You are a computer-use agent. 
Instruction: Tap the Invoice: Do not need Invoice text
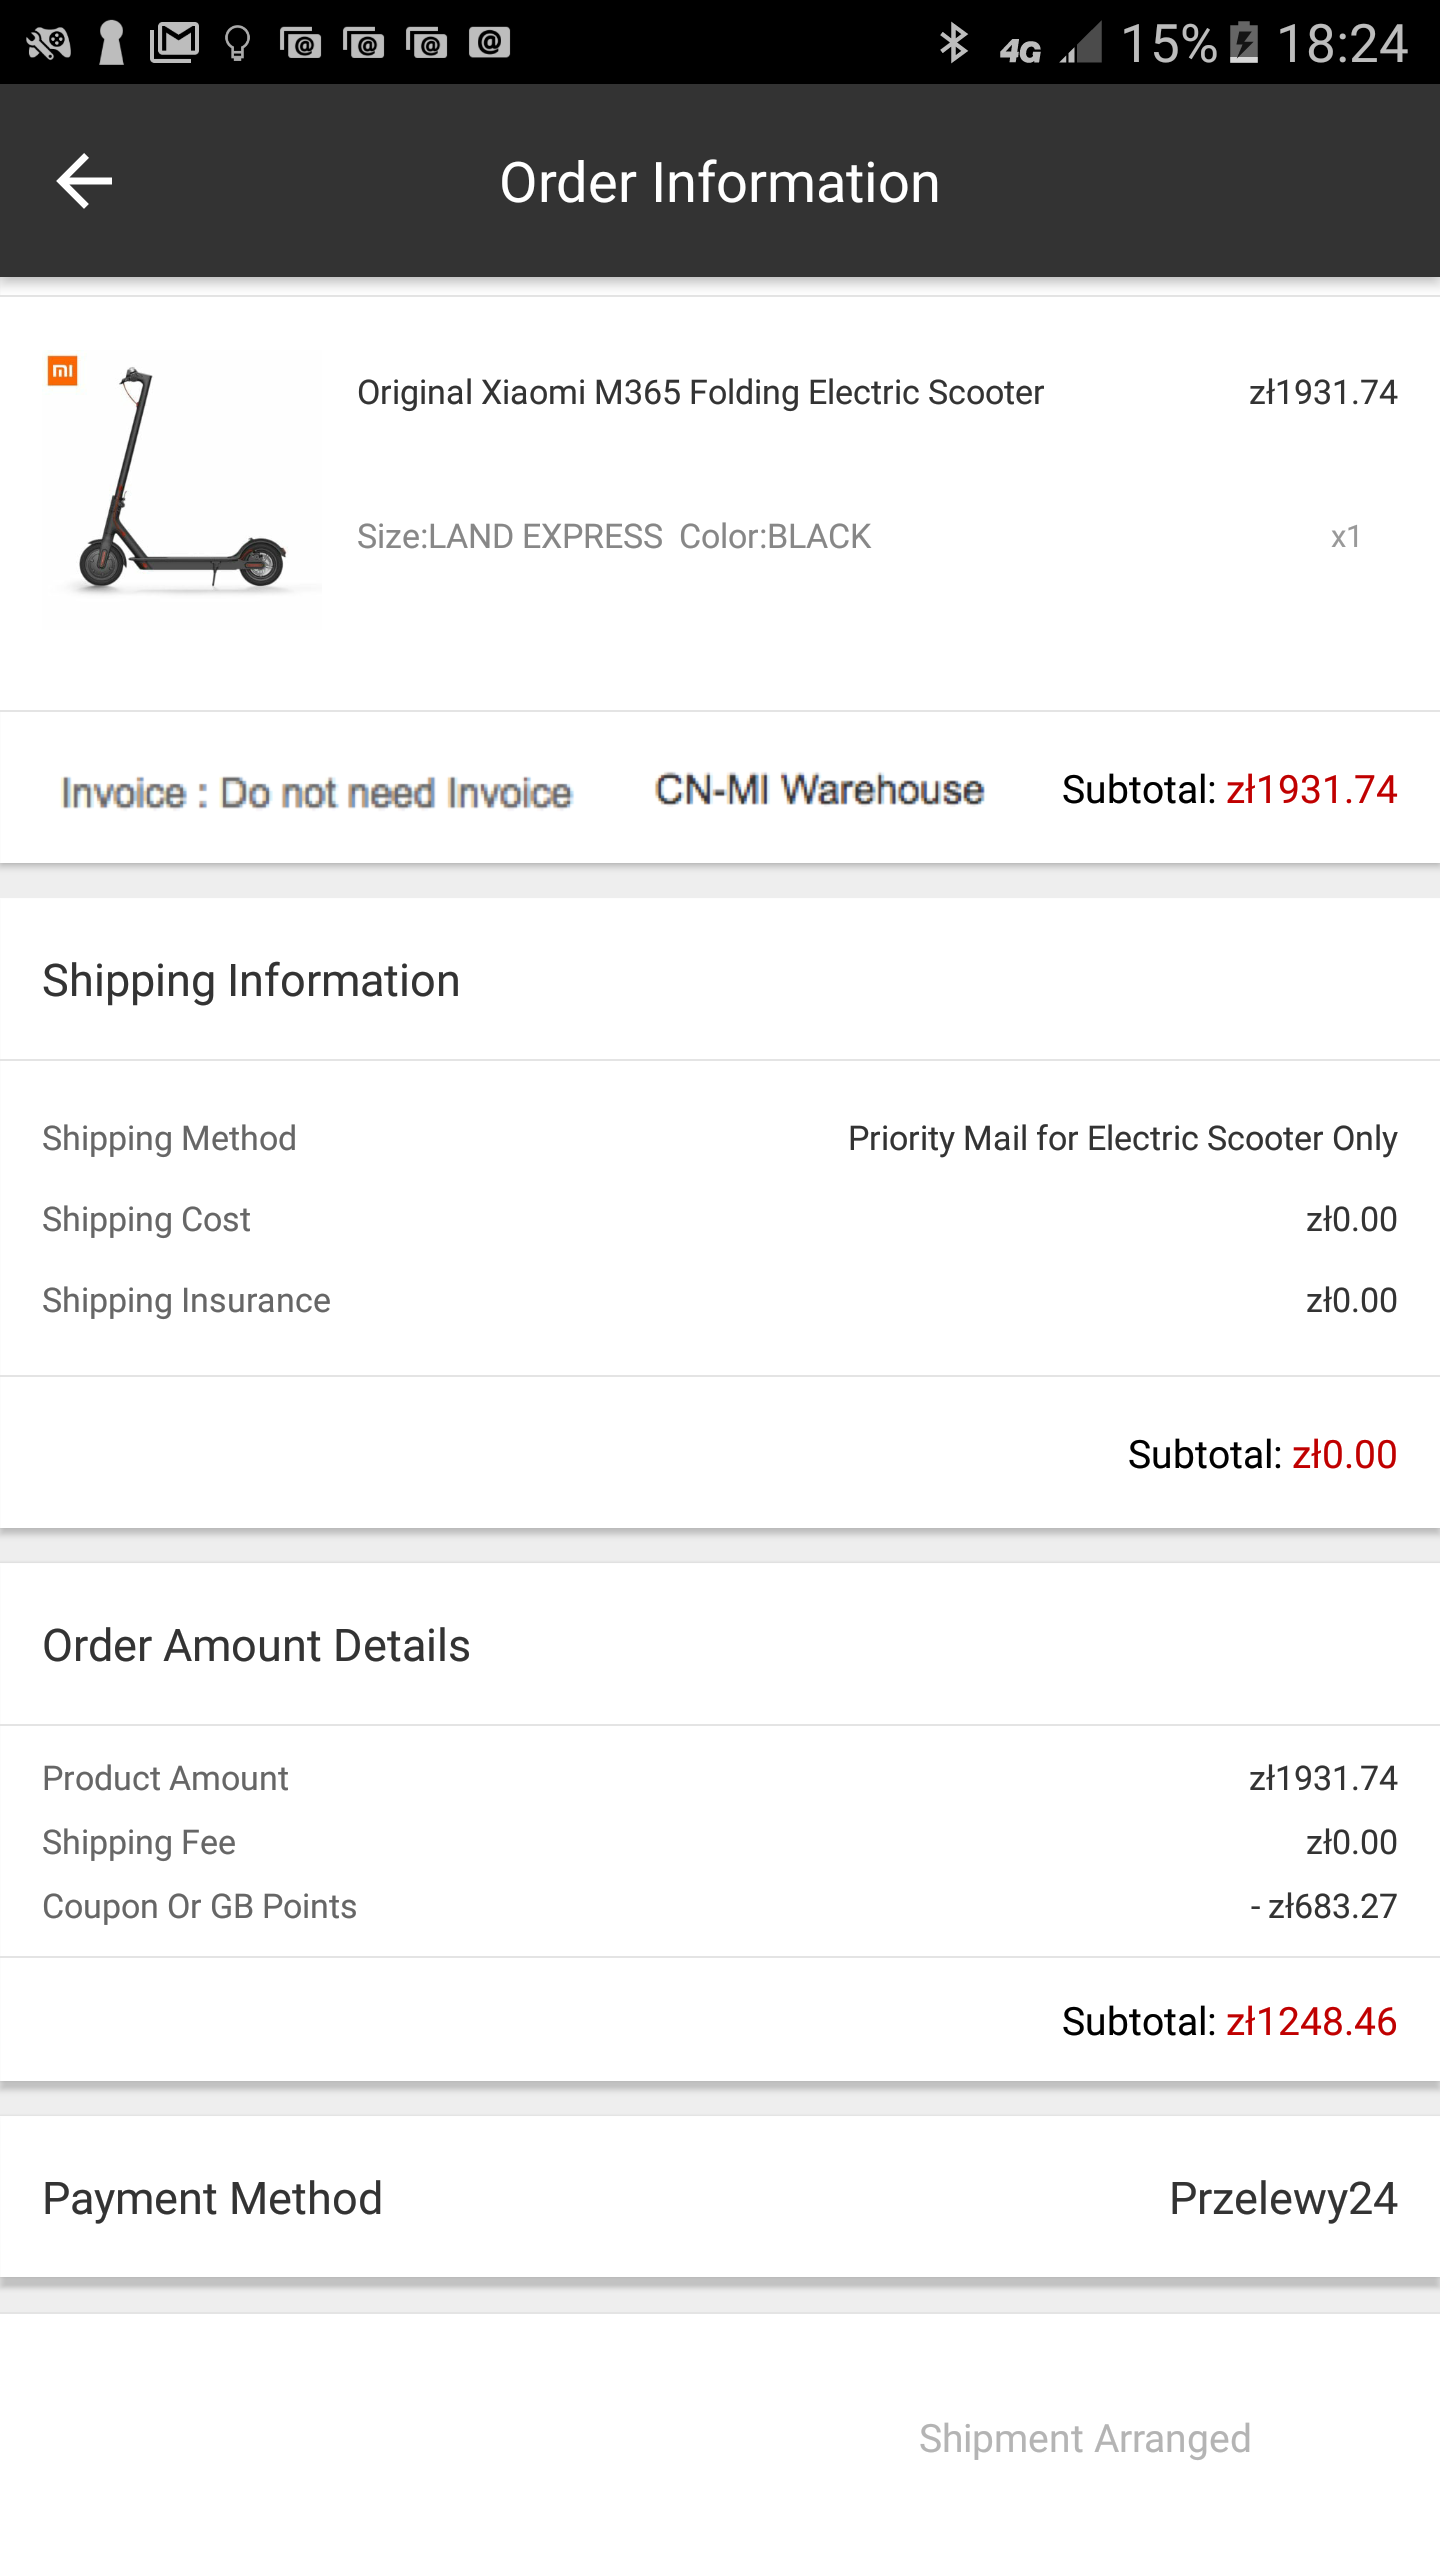[x=316, y=793]
